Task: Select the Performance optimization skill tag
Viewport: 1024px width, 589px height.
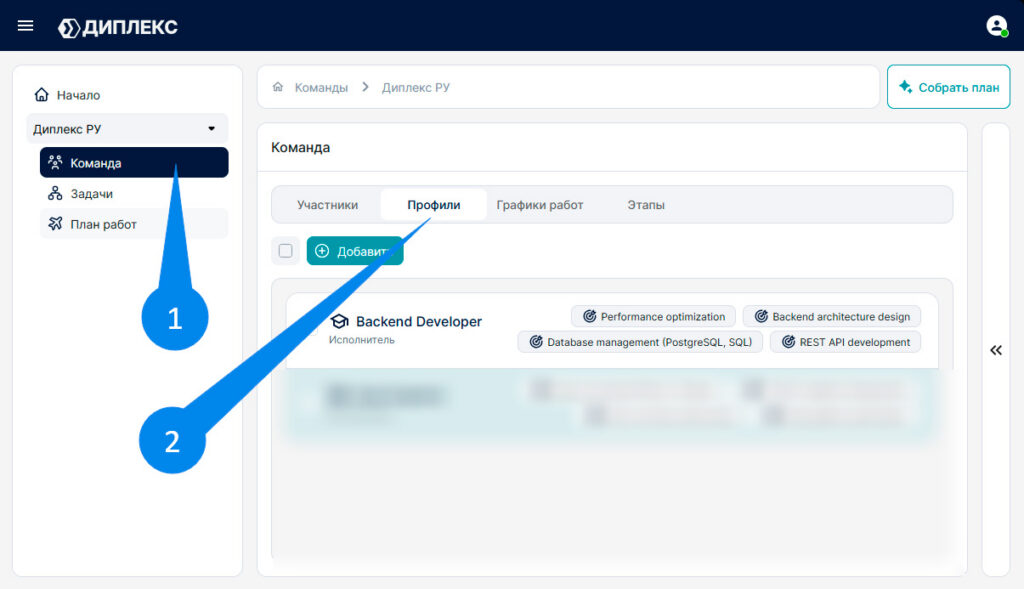Action: pos(654,317)
